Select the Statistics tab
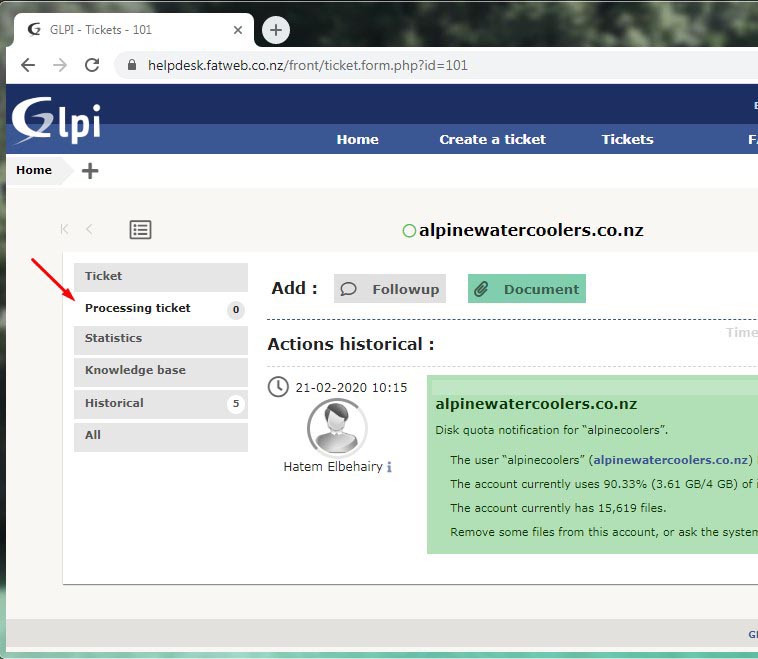The width and height of the screenshot is (758, 659). pos(160,339)
